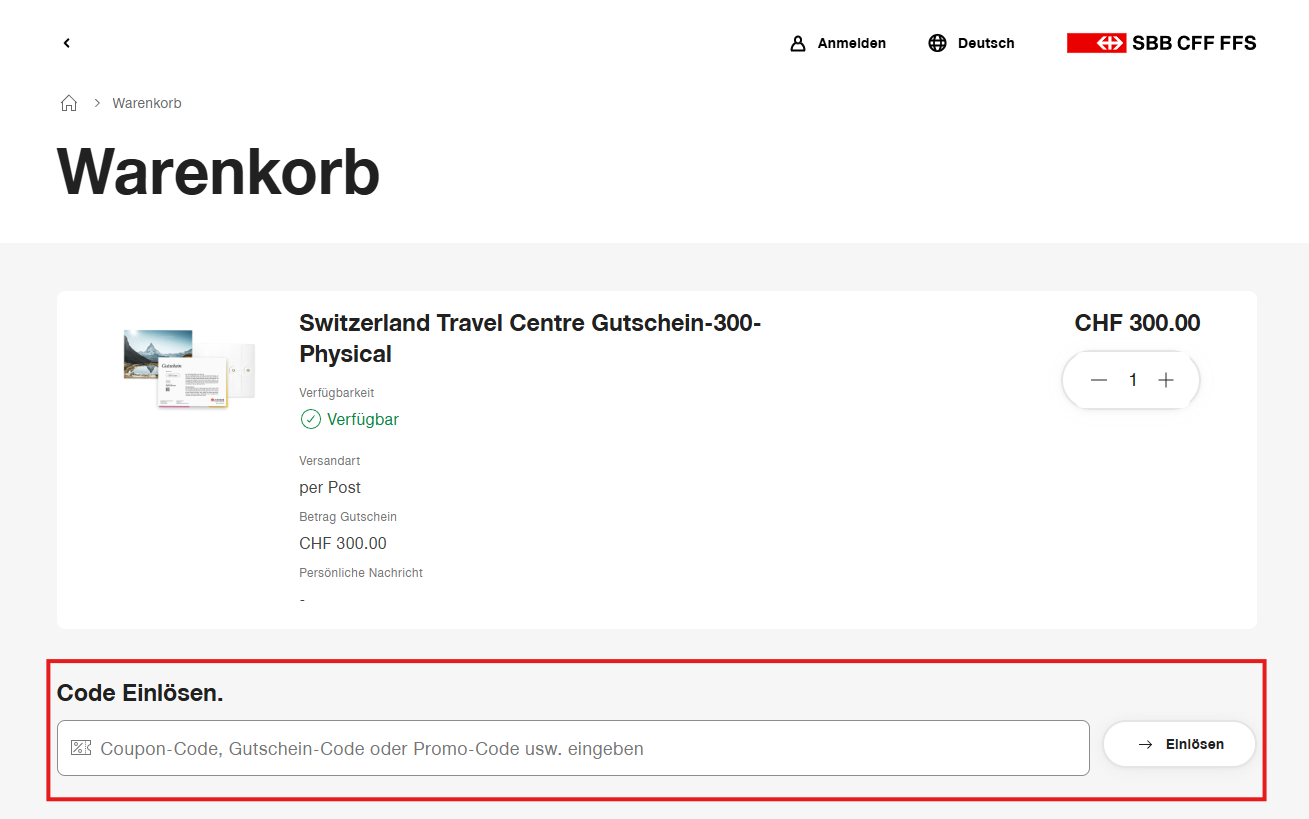Click the breadcrumb chevron separator
Image resolution: width=1309 pixels, height=819 pixels.
[x=98, y=103]
